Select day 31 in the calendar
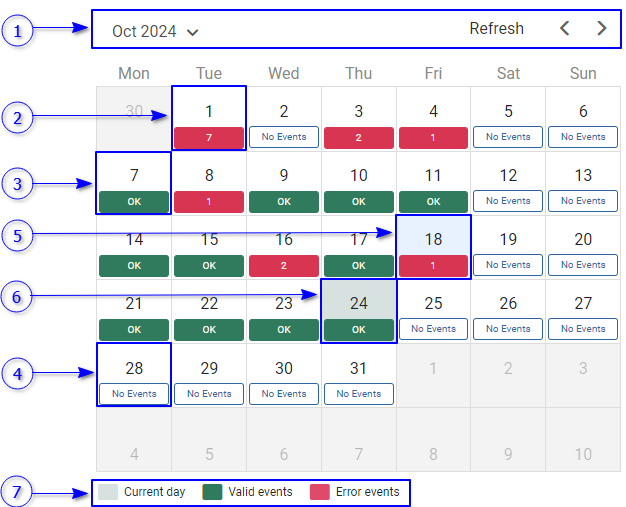Viewport: 626px width, 507px height. point(359,368)
